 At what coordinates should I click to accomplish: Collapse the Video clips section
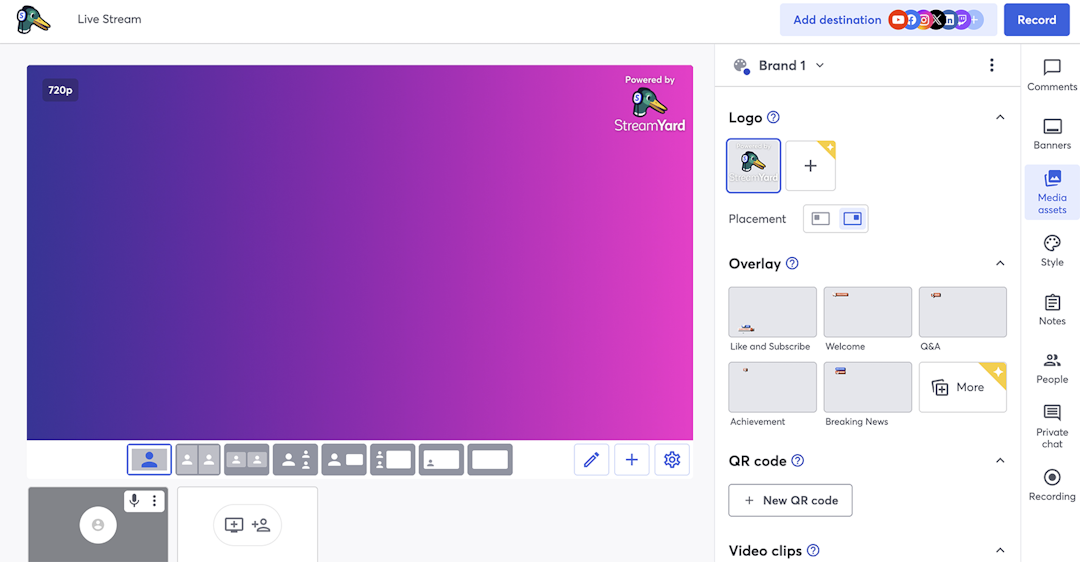(x=999, y=550)
